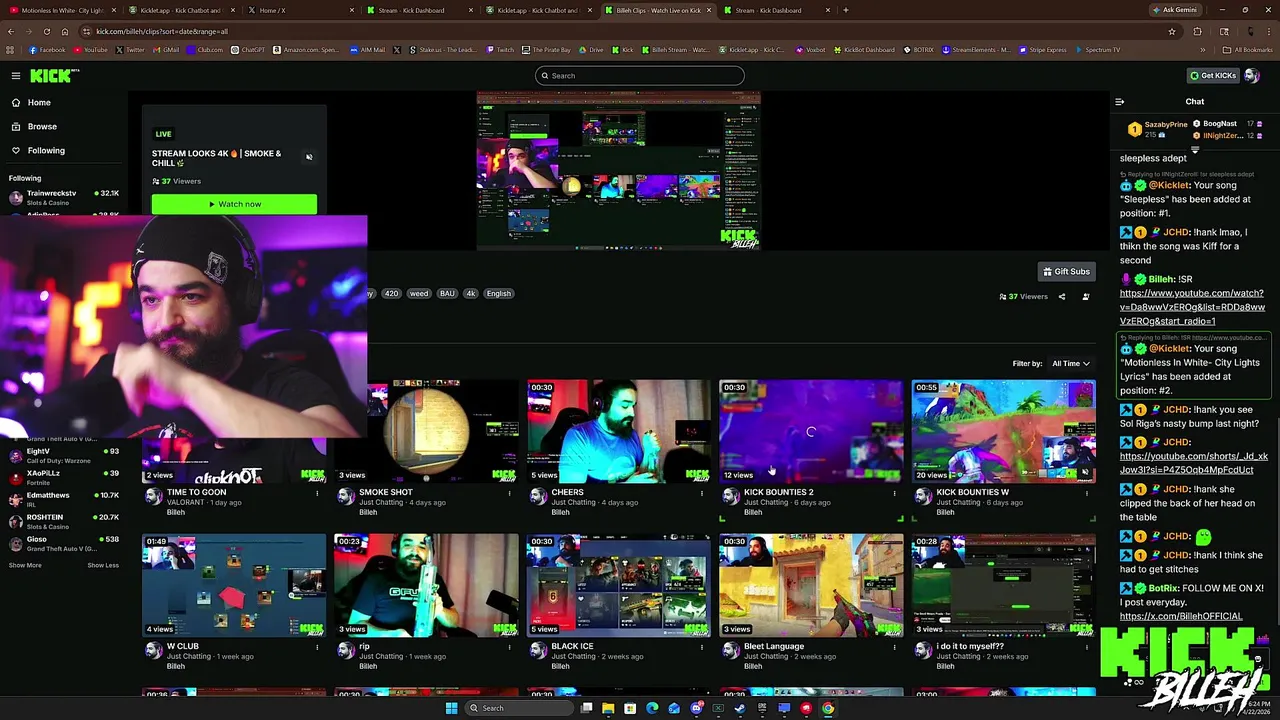
Task: Open options menu for Bleet Language clip
Action: [894, 646]
